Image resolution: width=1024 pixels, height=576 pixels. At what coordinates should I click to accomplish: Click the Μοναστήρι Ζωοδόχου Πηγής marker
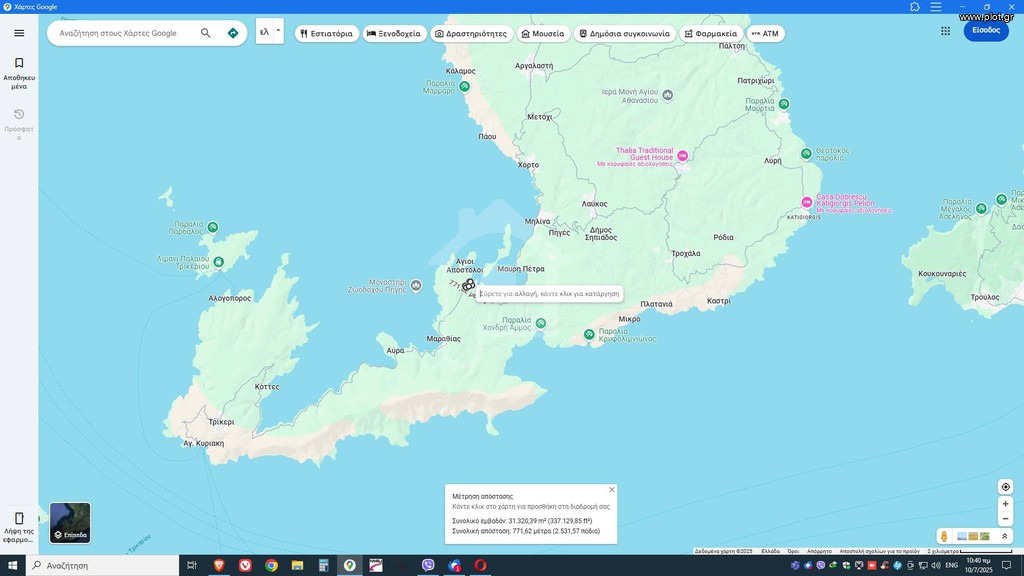coord(416,285)
